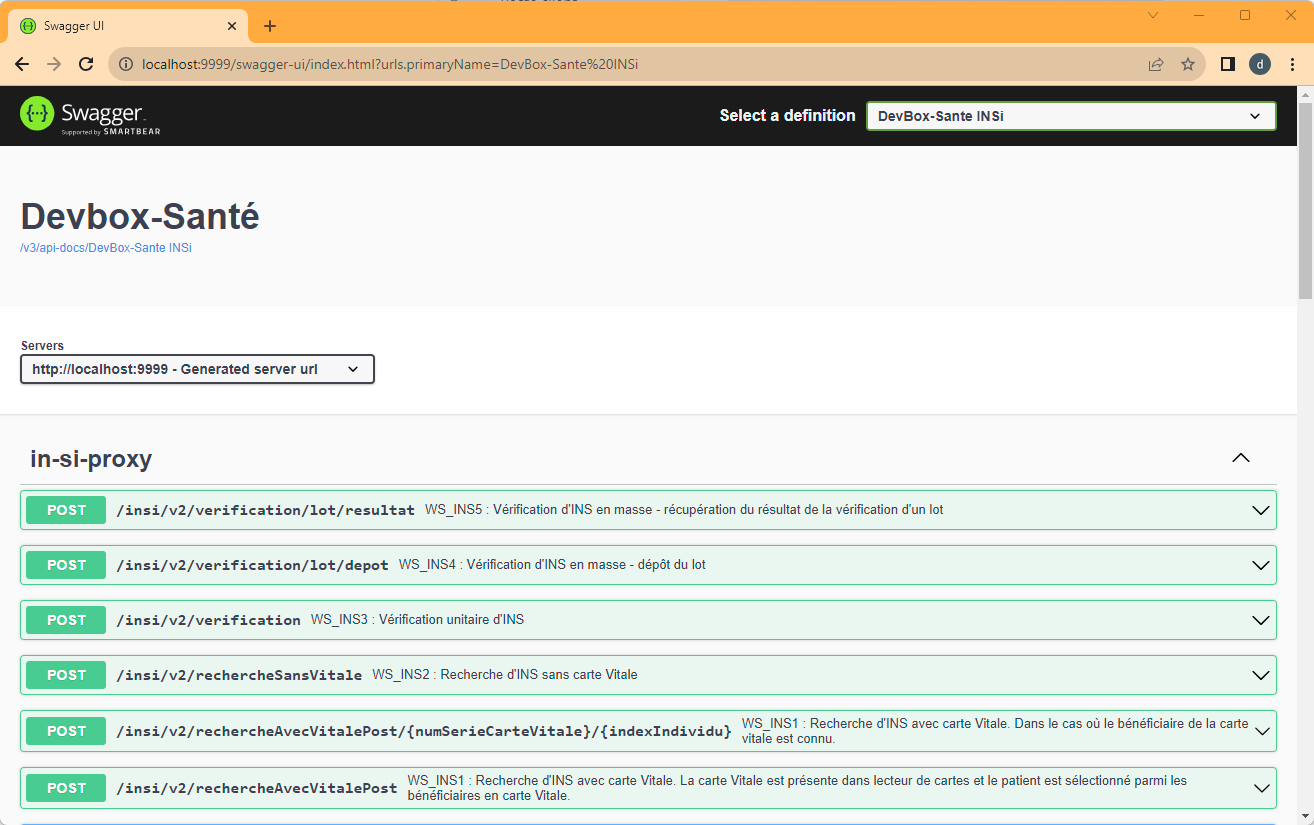Expand the verification/lot/depot operation chevron

(x=1261, y=565)
